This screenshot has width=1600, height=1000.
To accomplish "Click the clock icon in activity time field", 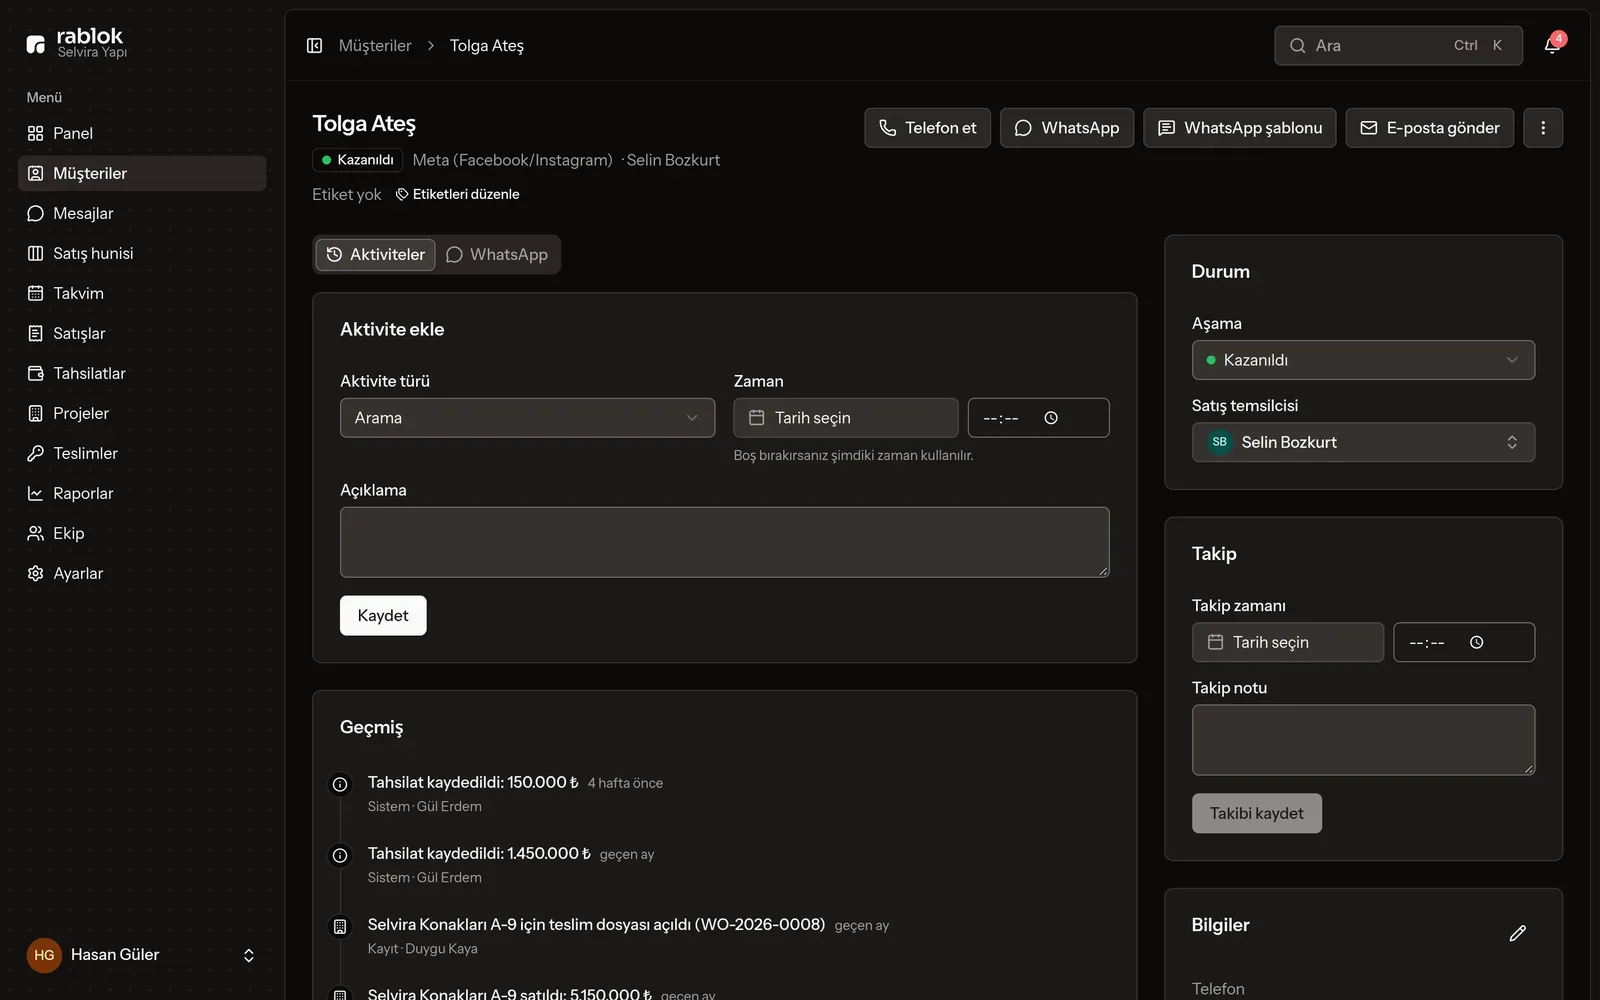I will pyautogui.click(x=1051, y=418).
